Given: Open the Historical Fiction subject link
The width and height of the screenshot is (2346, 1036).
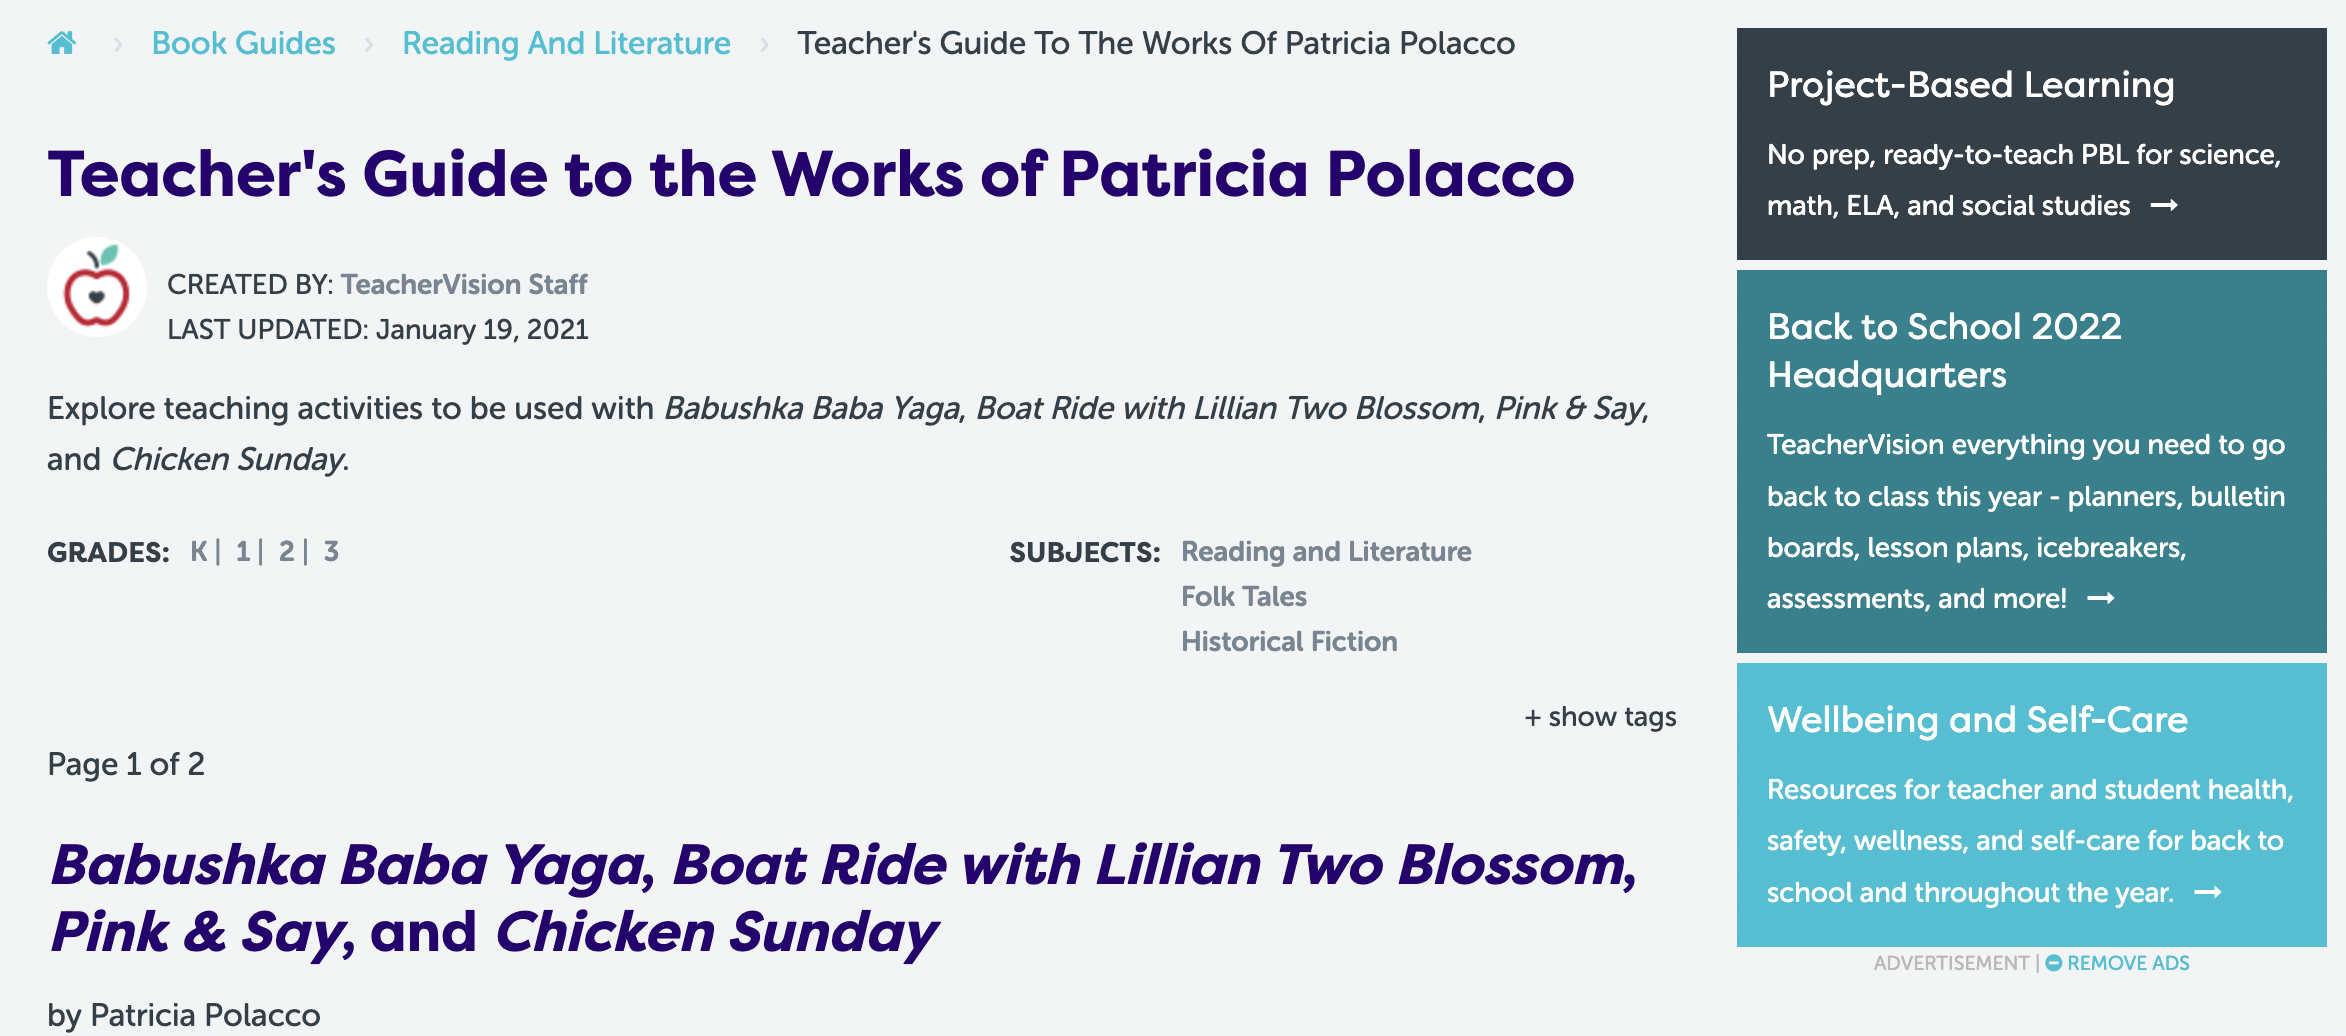Looking at the screenshot, I should [1289, 641].
